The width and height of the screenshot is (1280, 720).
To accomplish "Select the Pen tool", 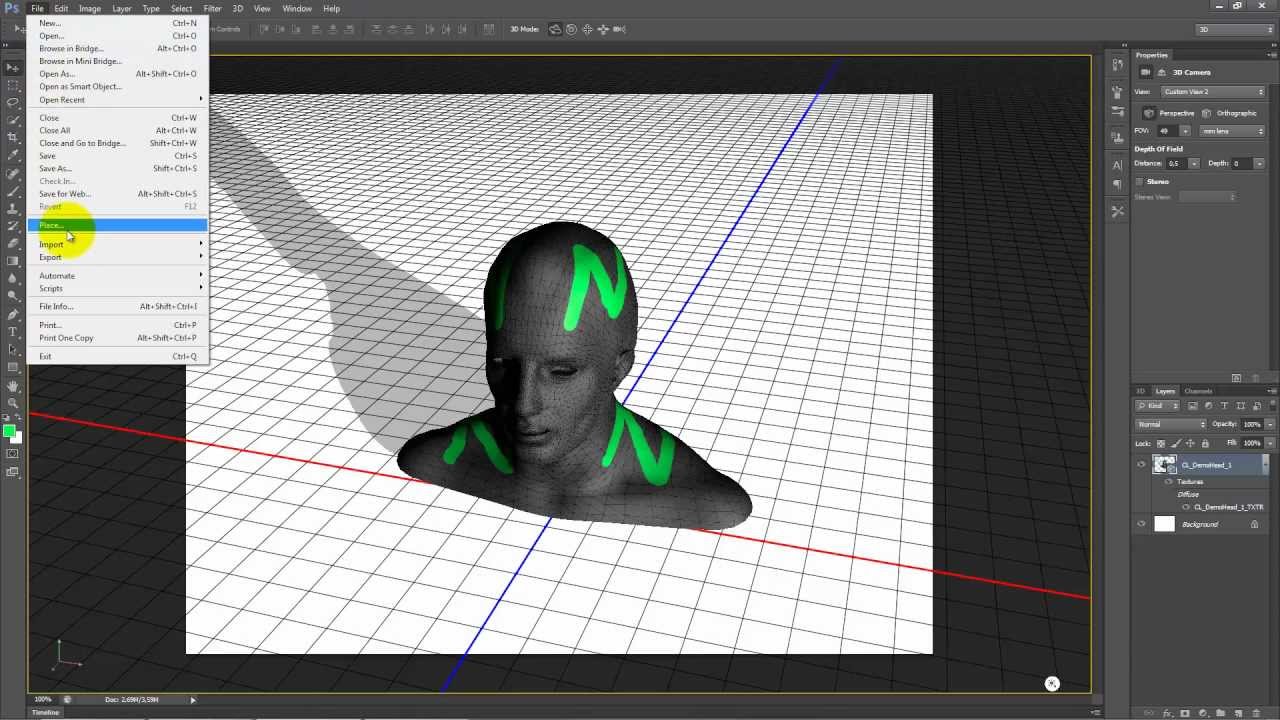I will (x=12, y=314).
